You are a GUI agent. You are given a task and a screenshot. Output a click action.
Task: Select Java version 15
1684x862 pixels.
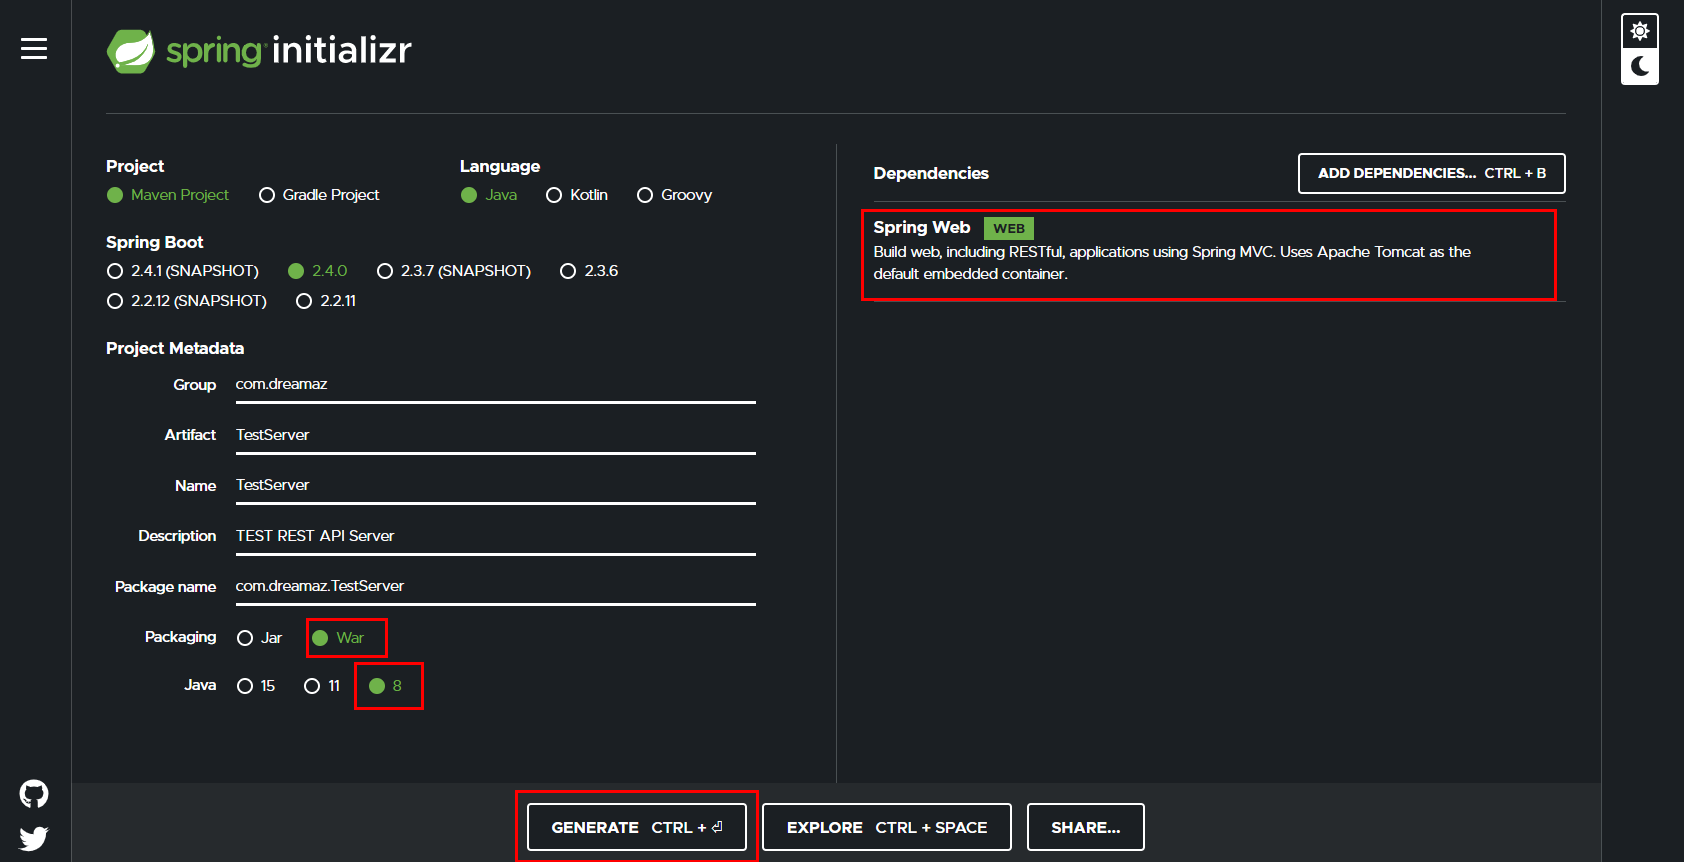256,686
